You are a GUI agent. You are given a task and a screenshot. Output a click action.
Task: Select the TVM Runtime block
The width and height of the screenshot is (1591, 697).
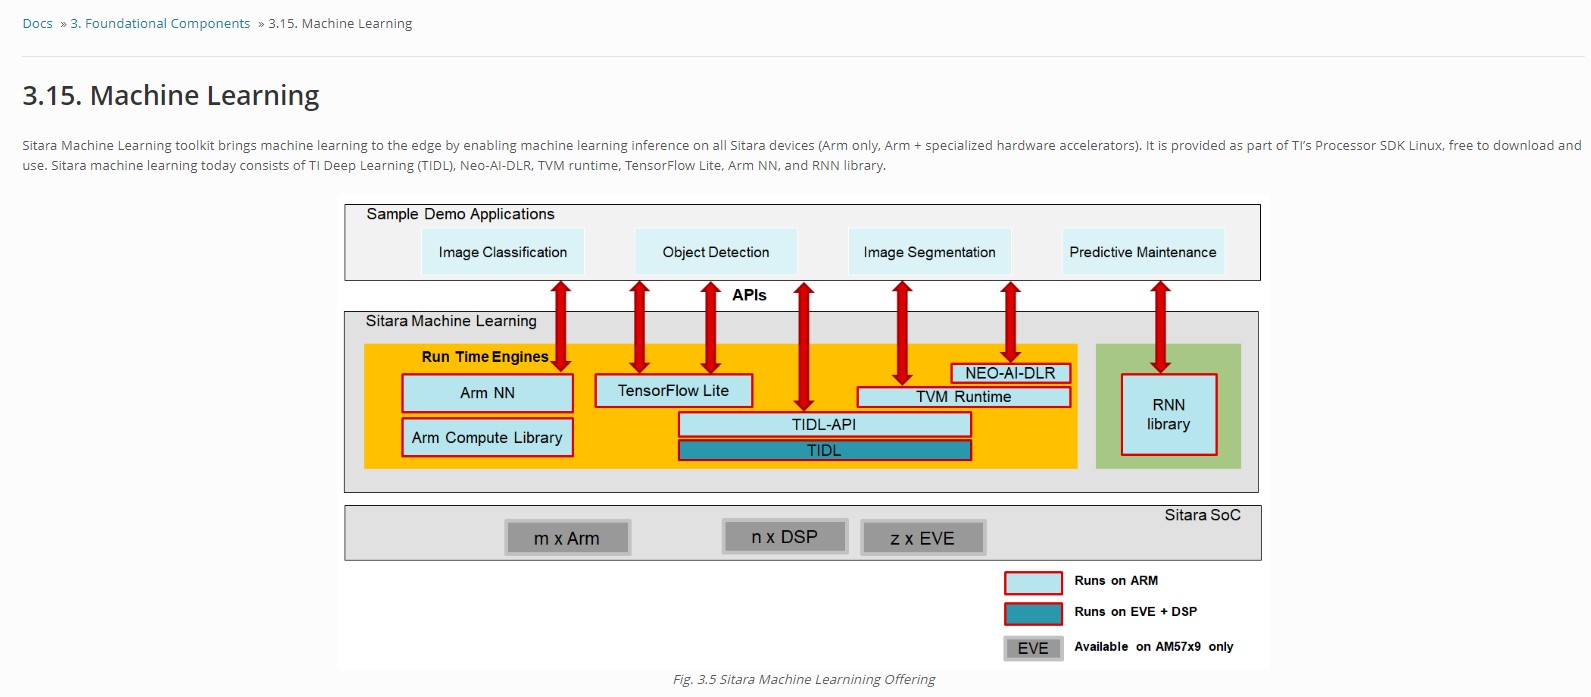963,397
